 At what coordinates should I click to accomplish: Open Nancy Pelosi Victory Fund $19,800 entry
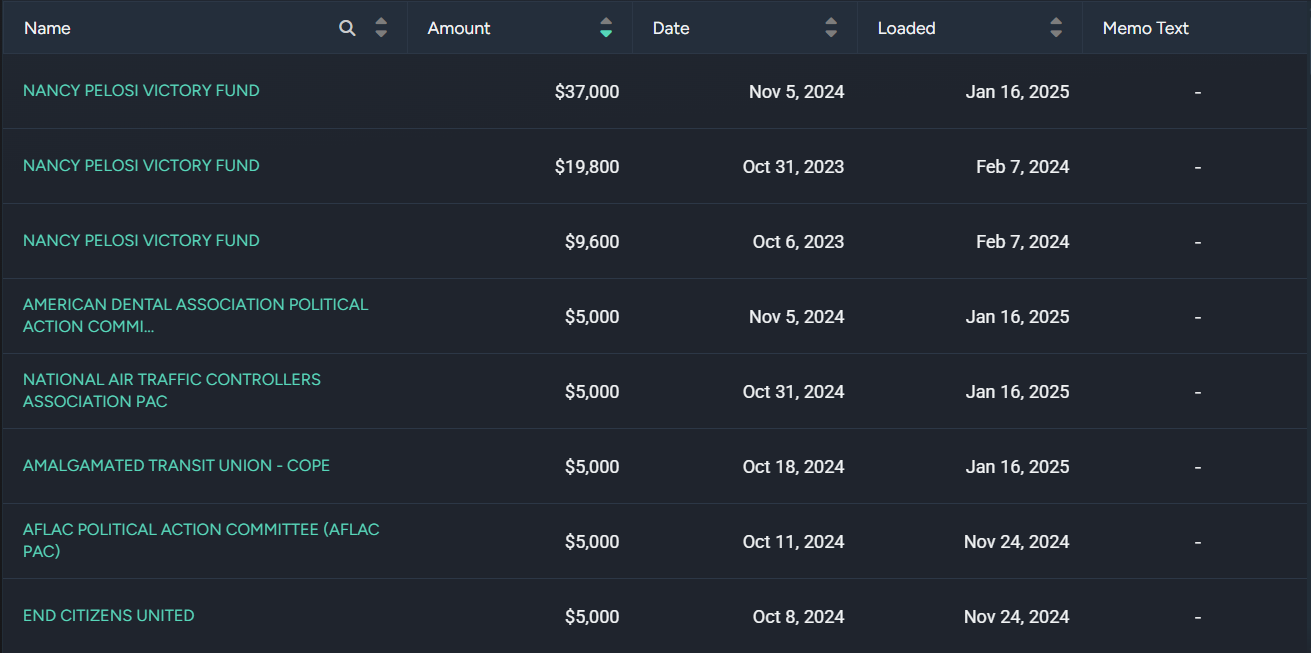click(x=141, y=165)
